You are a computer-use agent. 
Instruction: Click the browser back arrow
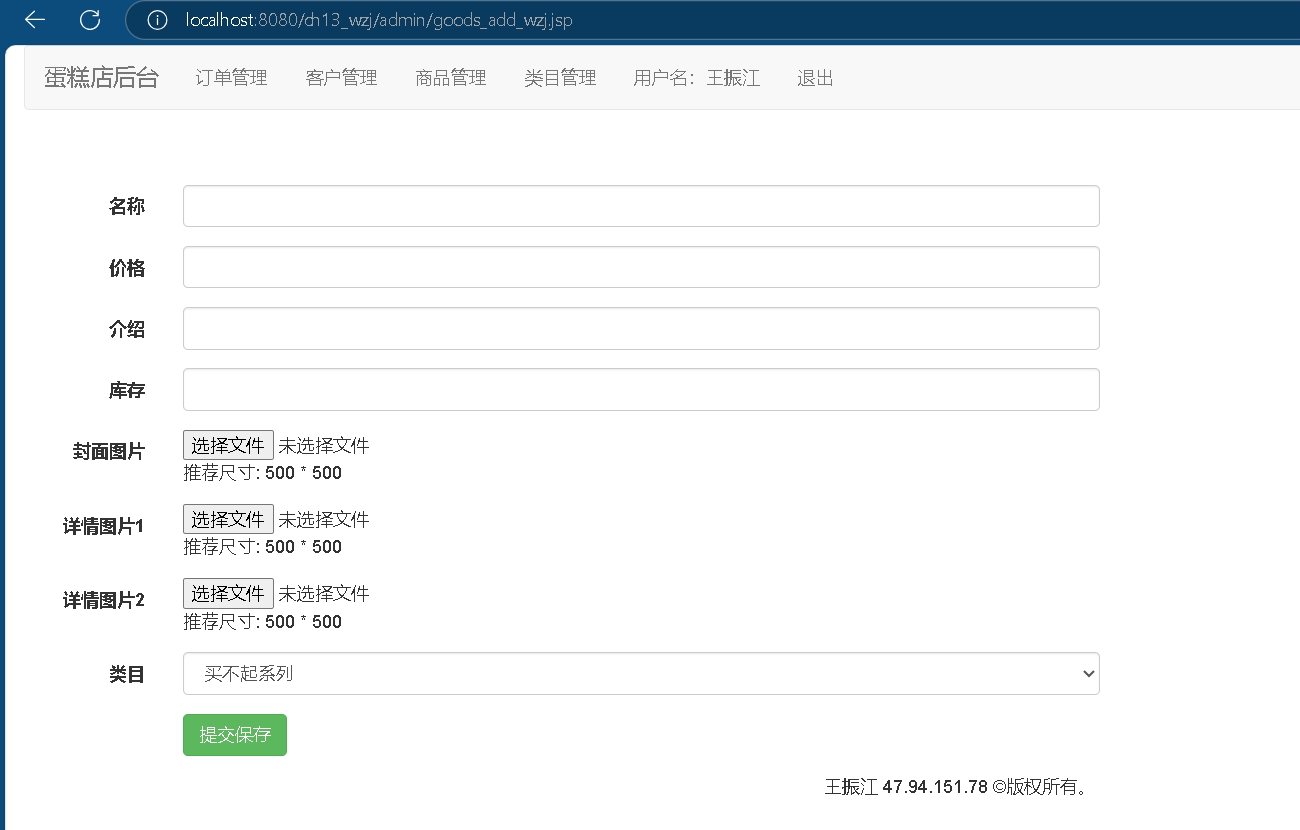click(x=35, y=20)
